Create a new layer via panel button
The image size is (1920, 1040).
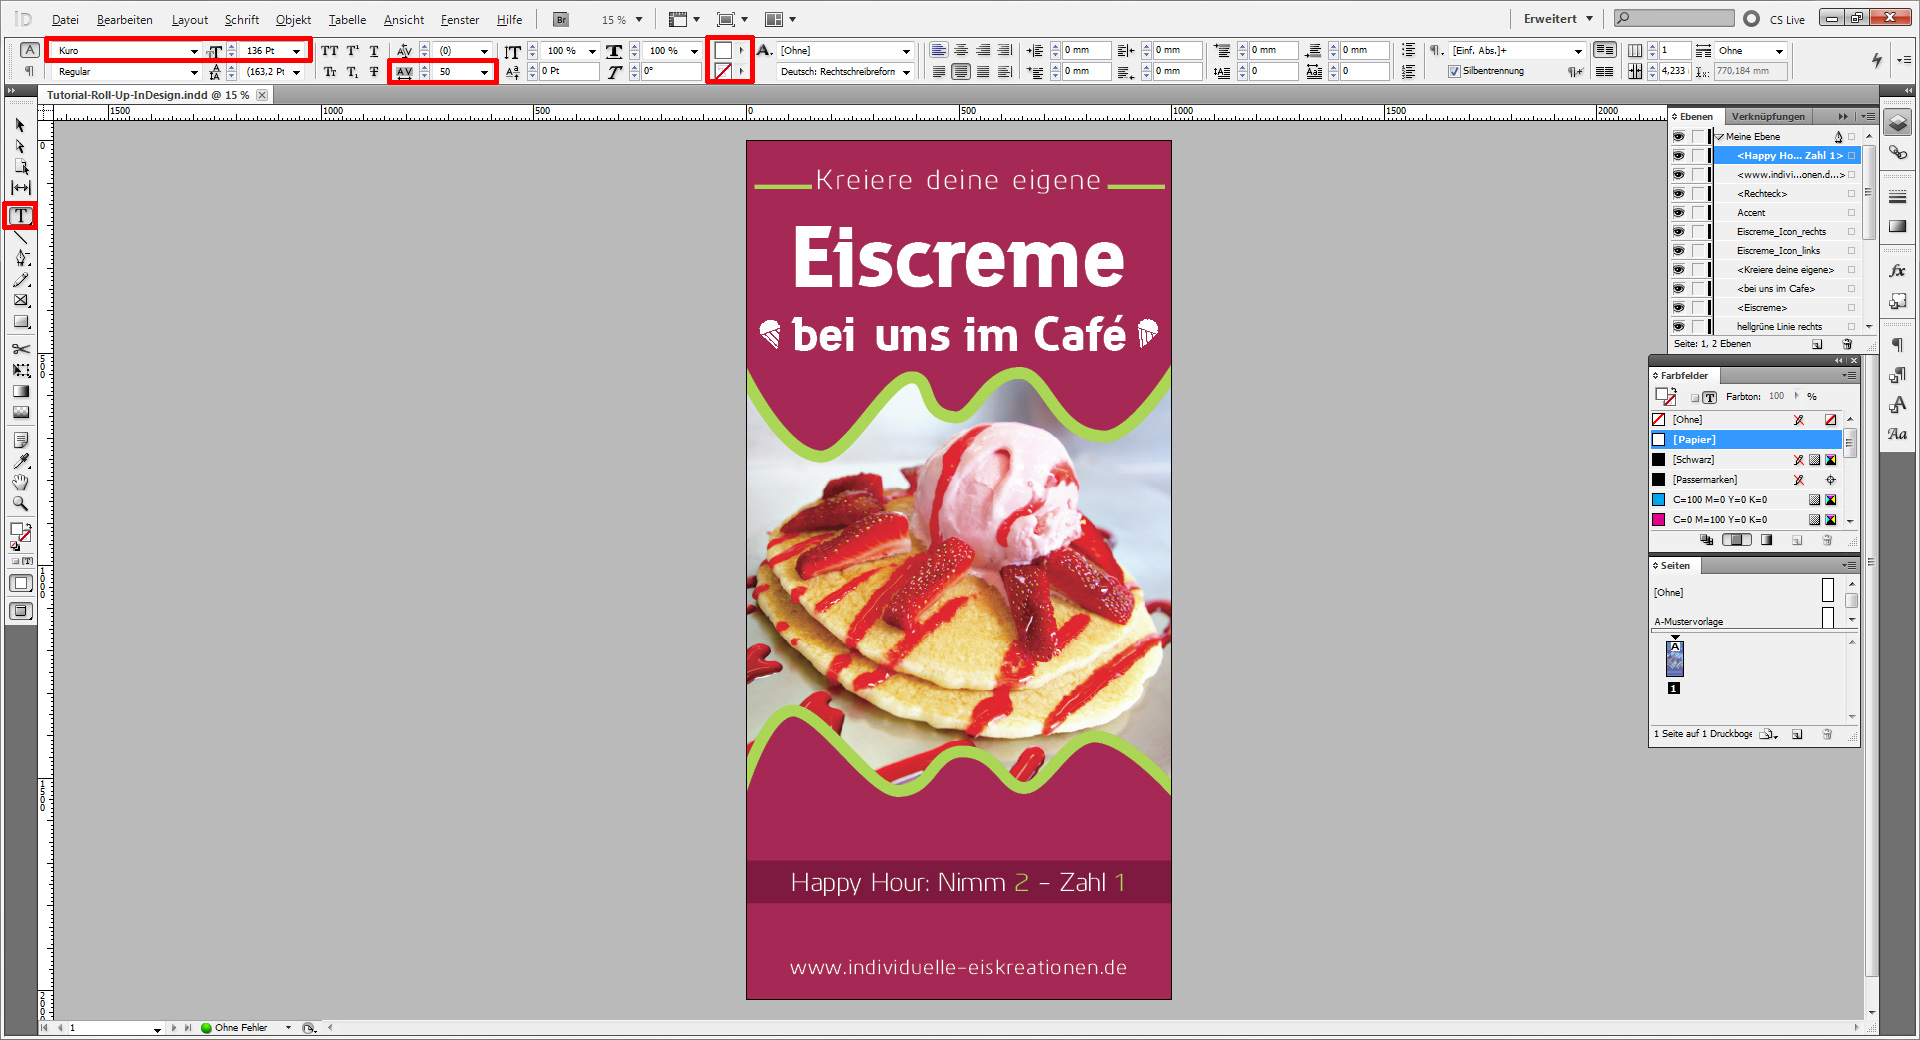[x=1818, y=344]
